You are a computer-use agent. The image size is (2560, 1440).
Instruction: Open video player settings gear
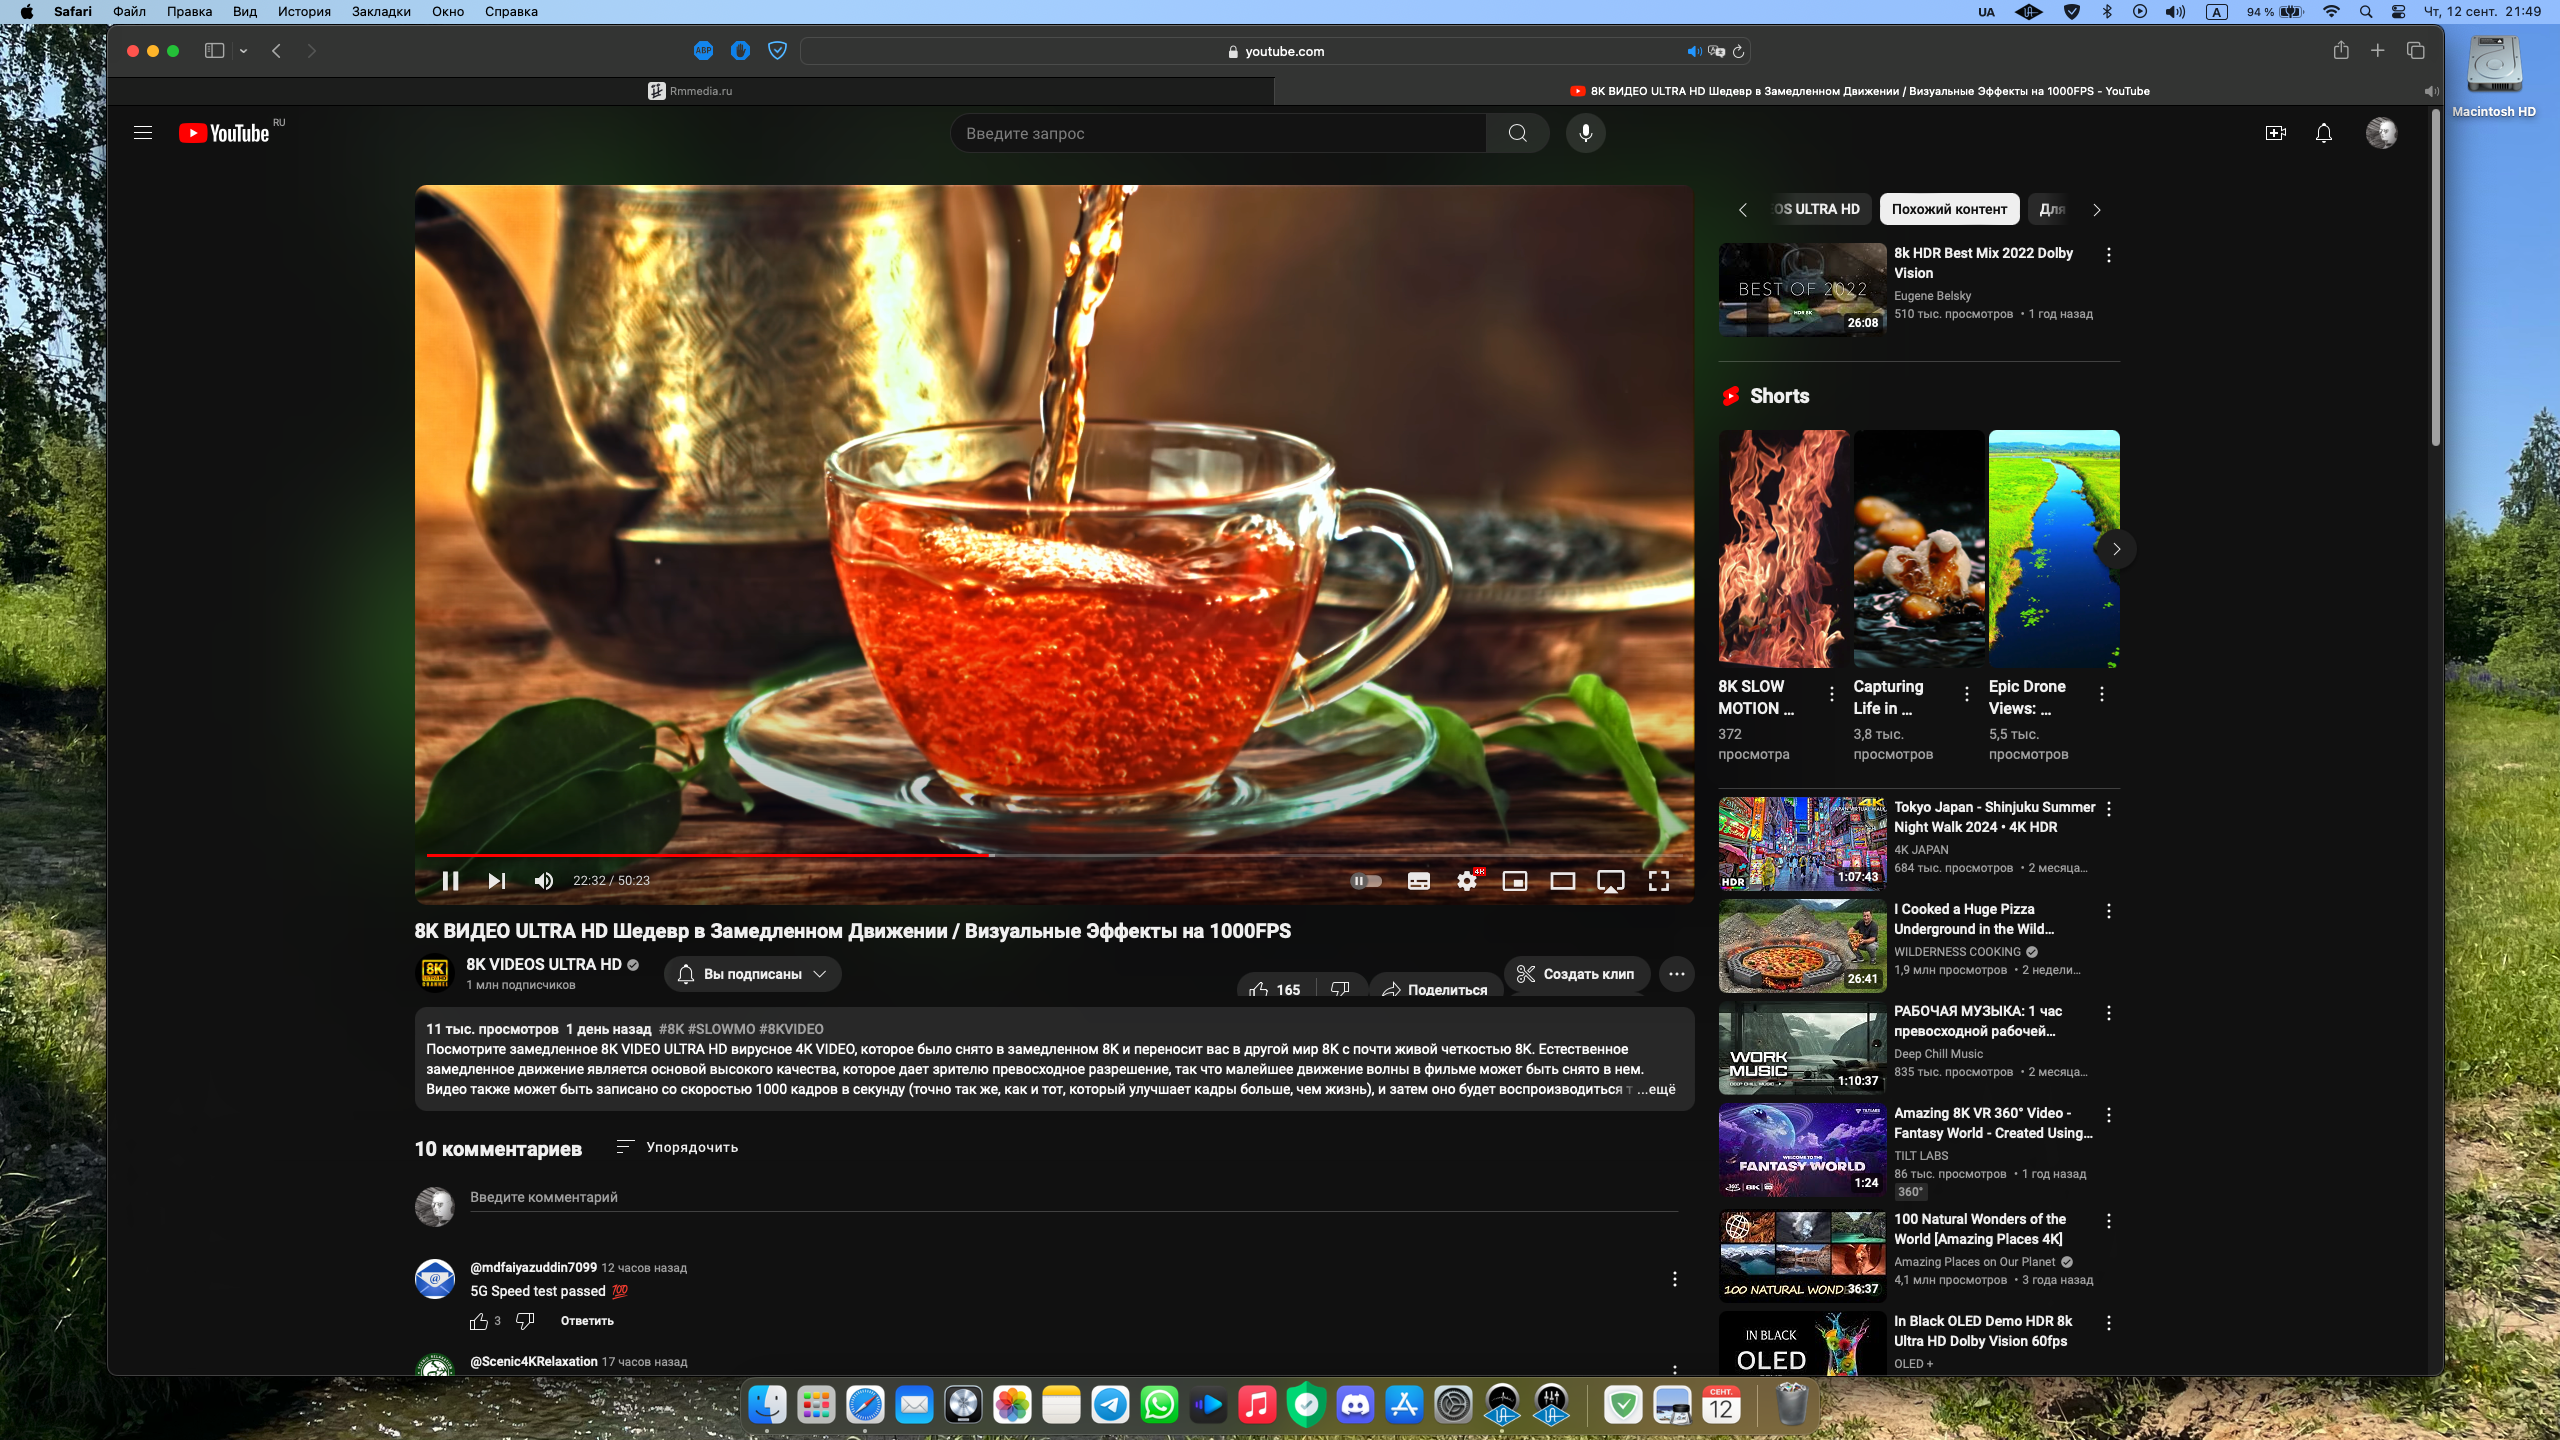pyautogui.click(x=1467, y=880)
